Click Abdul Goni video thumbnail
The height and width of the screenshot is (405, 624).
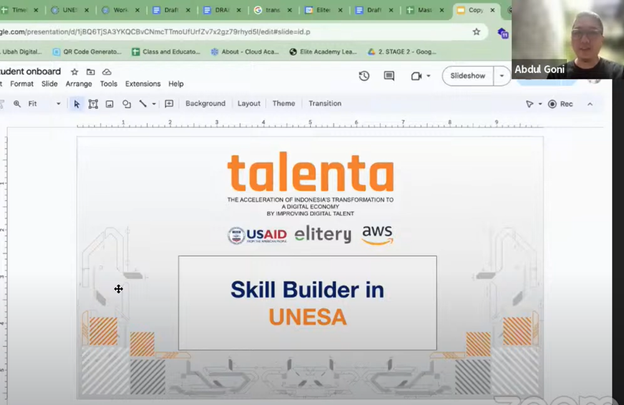(567, 39)
